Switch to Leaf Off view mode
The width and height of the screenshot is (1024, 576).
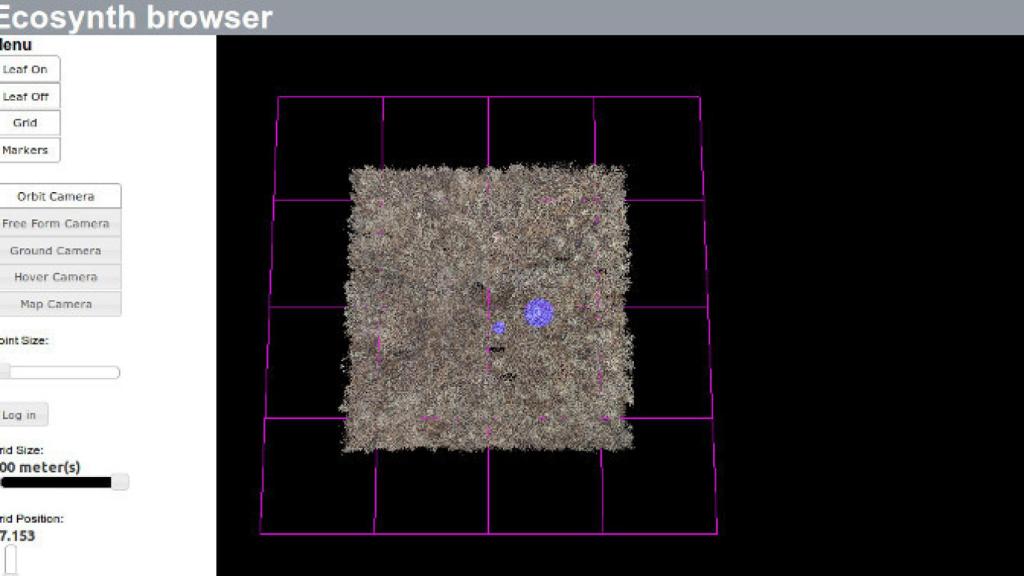[29, 96]
